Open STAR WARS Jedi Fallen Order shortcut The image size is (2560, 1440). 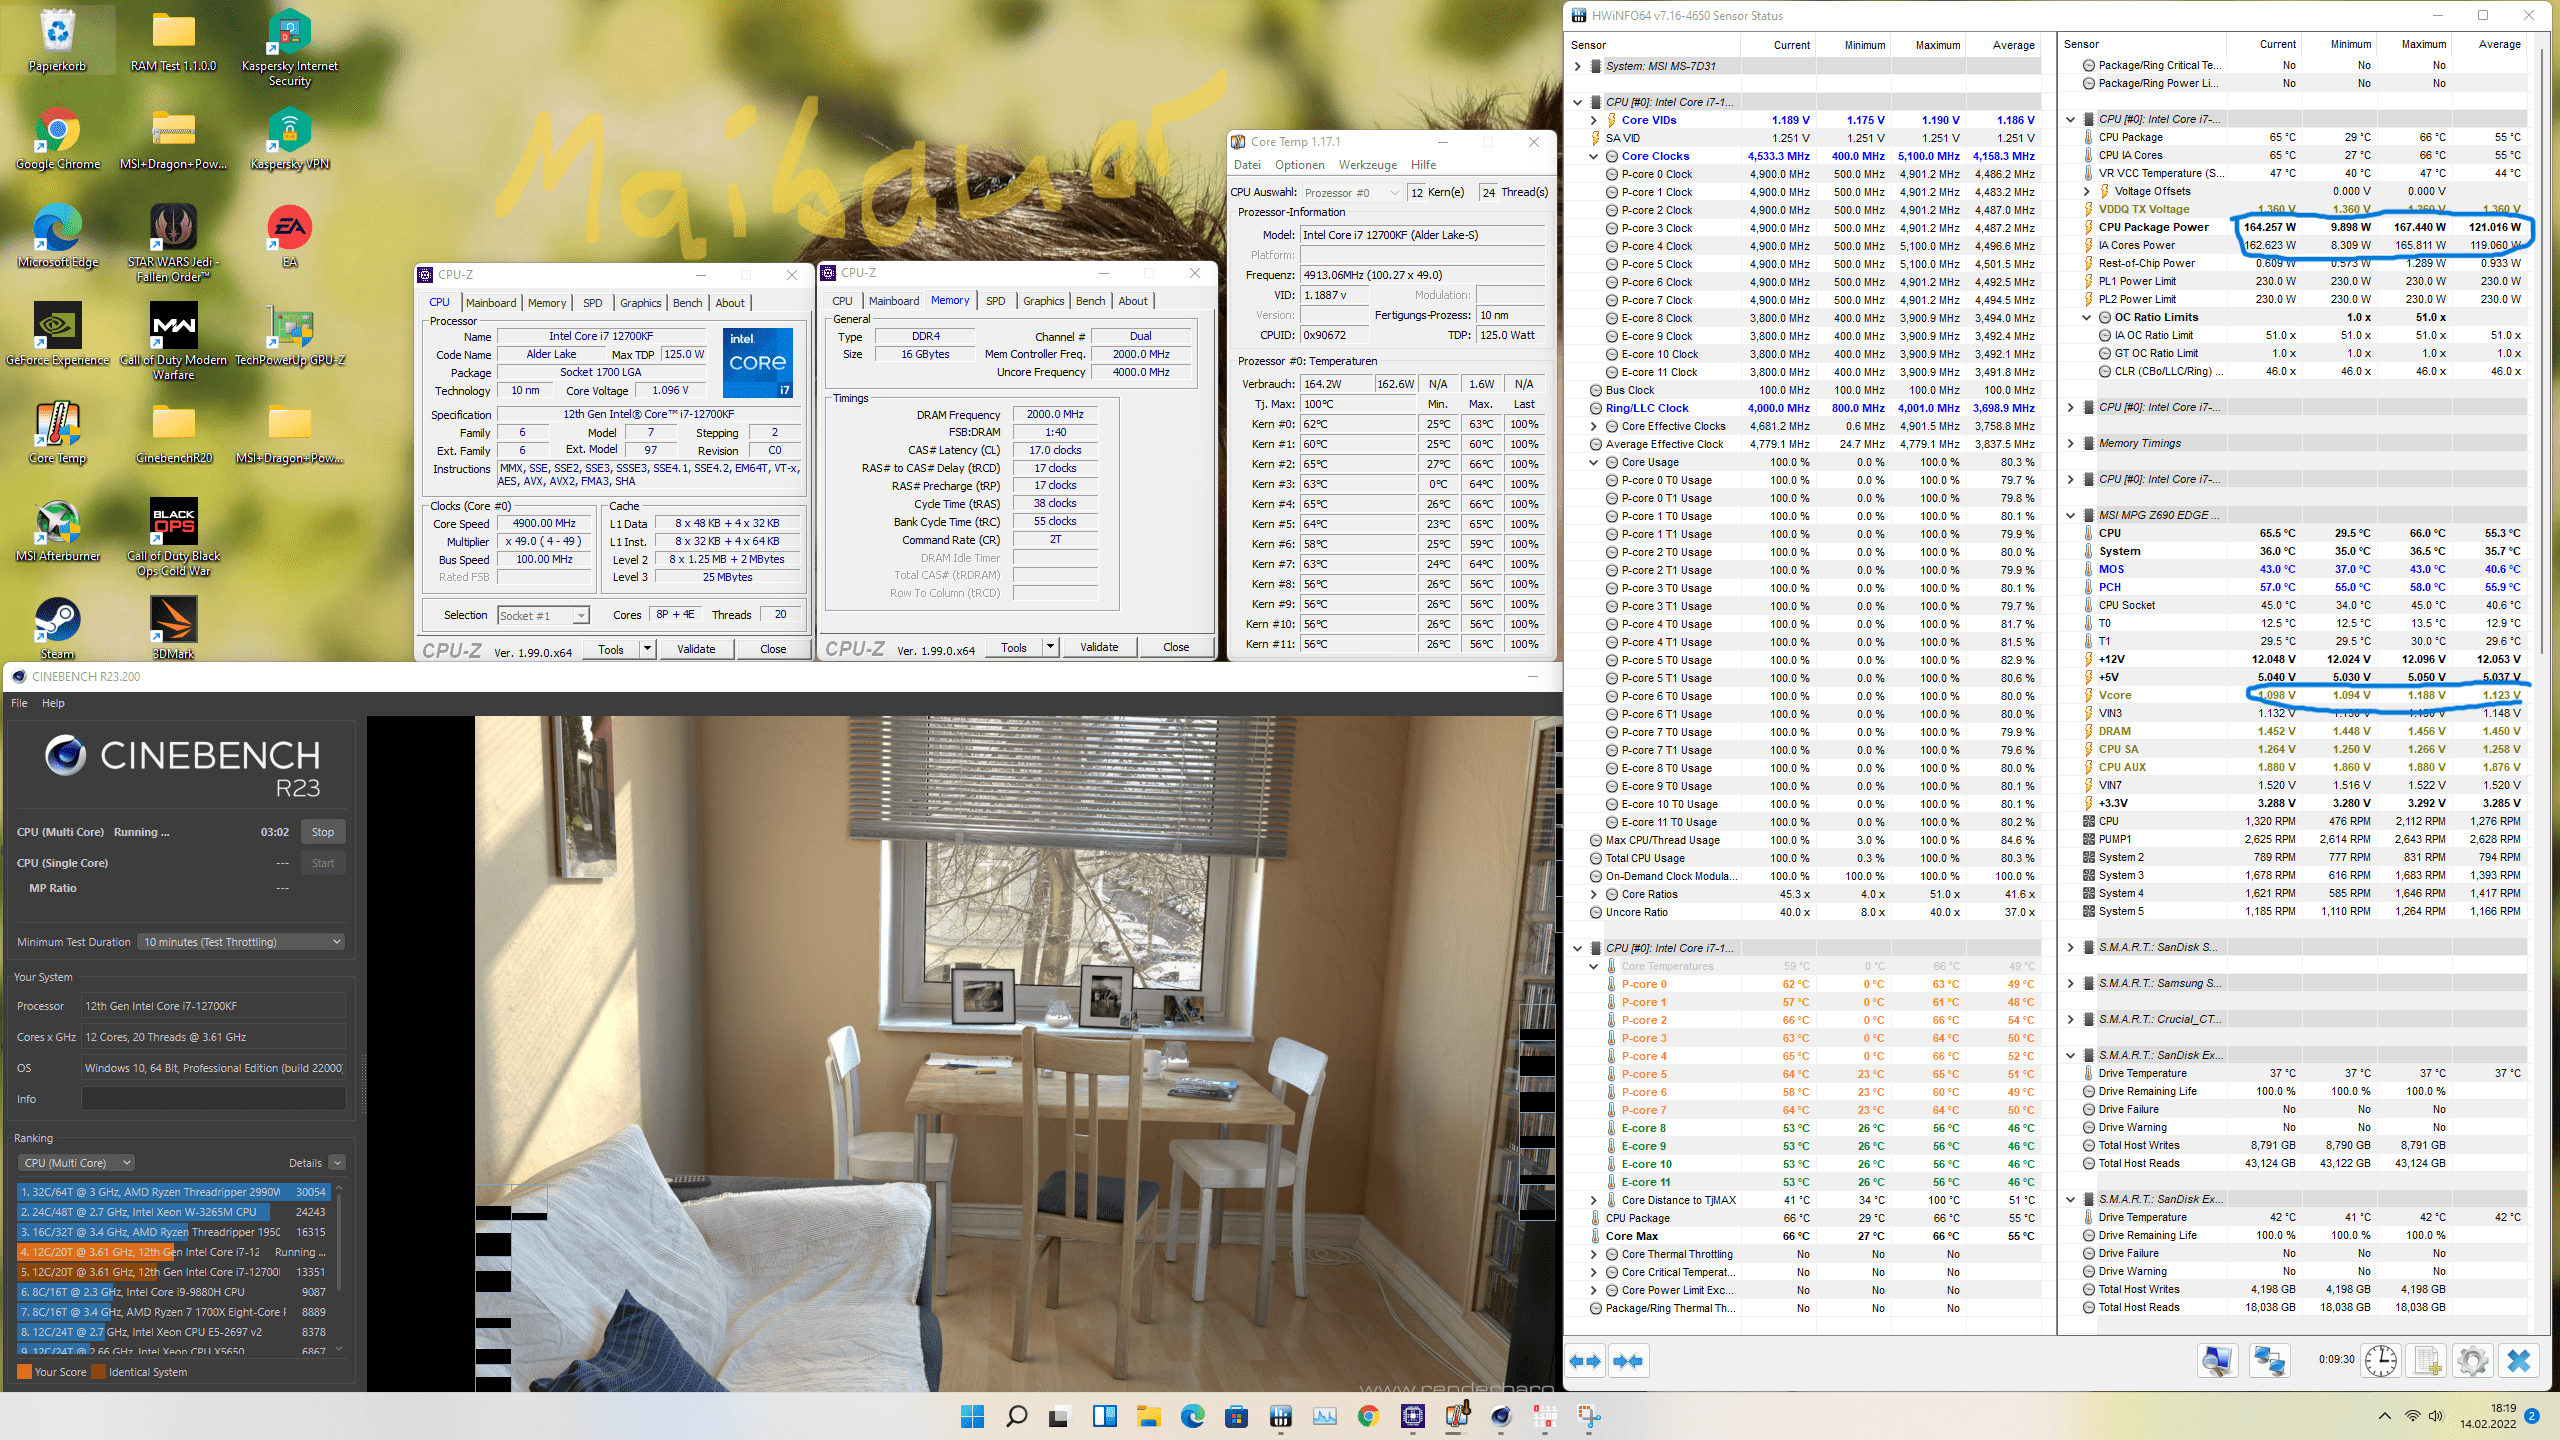(174, 243)
